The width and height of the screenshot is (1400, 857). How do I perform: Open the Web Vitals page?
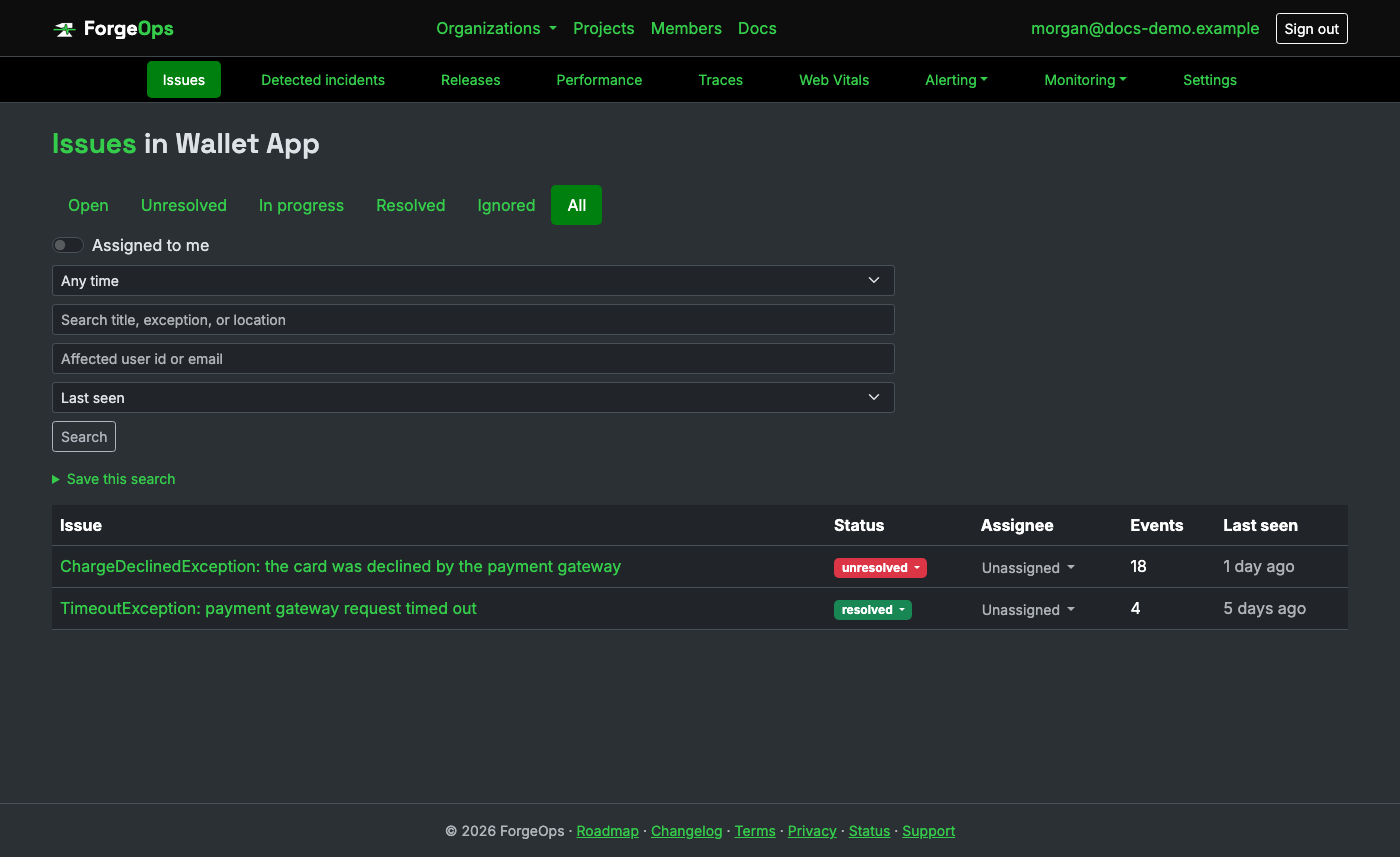click(x=834, y=80)
